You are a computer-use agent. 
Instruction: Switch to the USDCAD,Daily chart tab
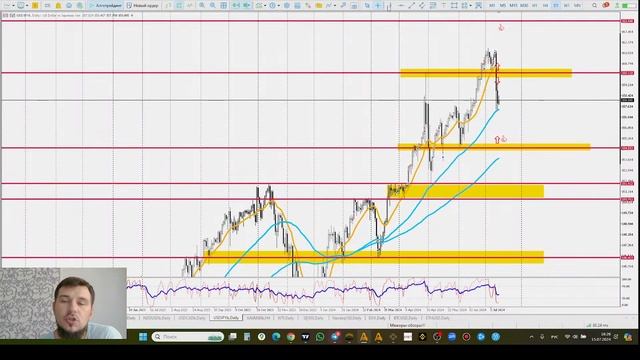(191, 318)
